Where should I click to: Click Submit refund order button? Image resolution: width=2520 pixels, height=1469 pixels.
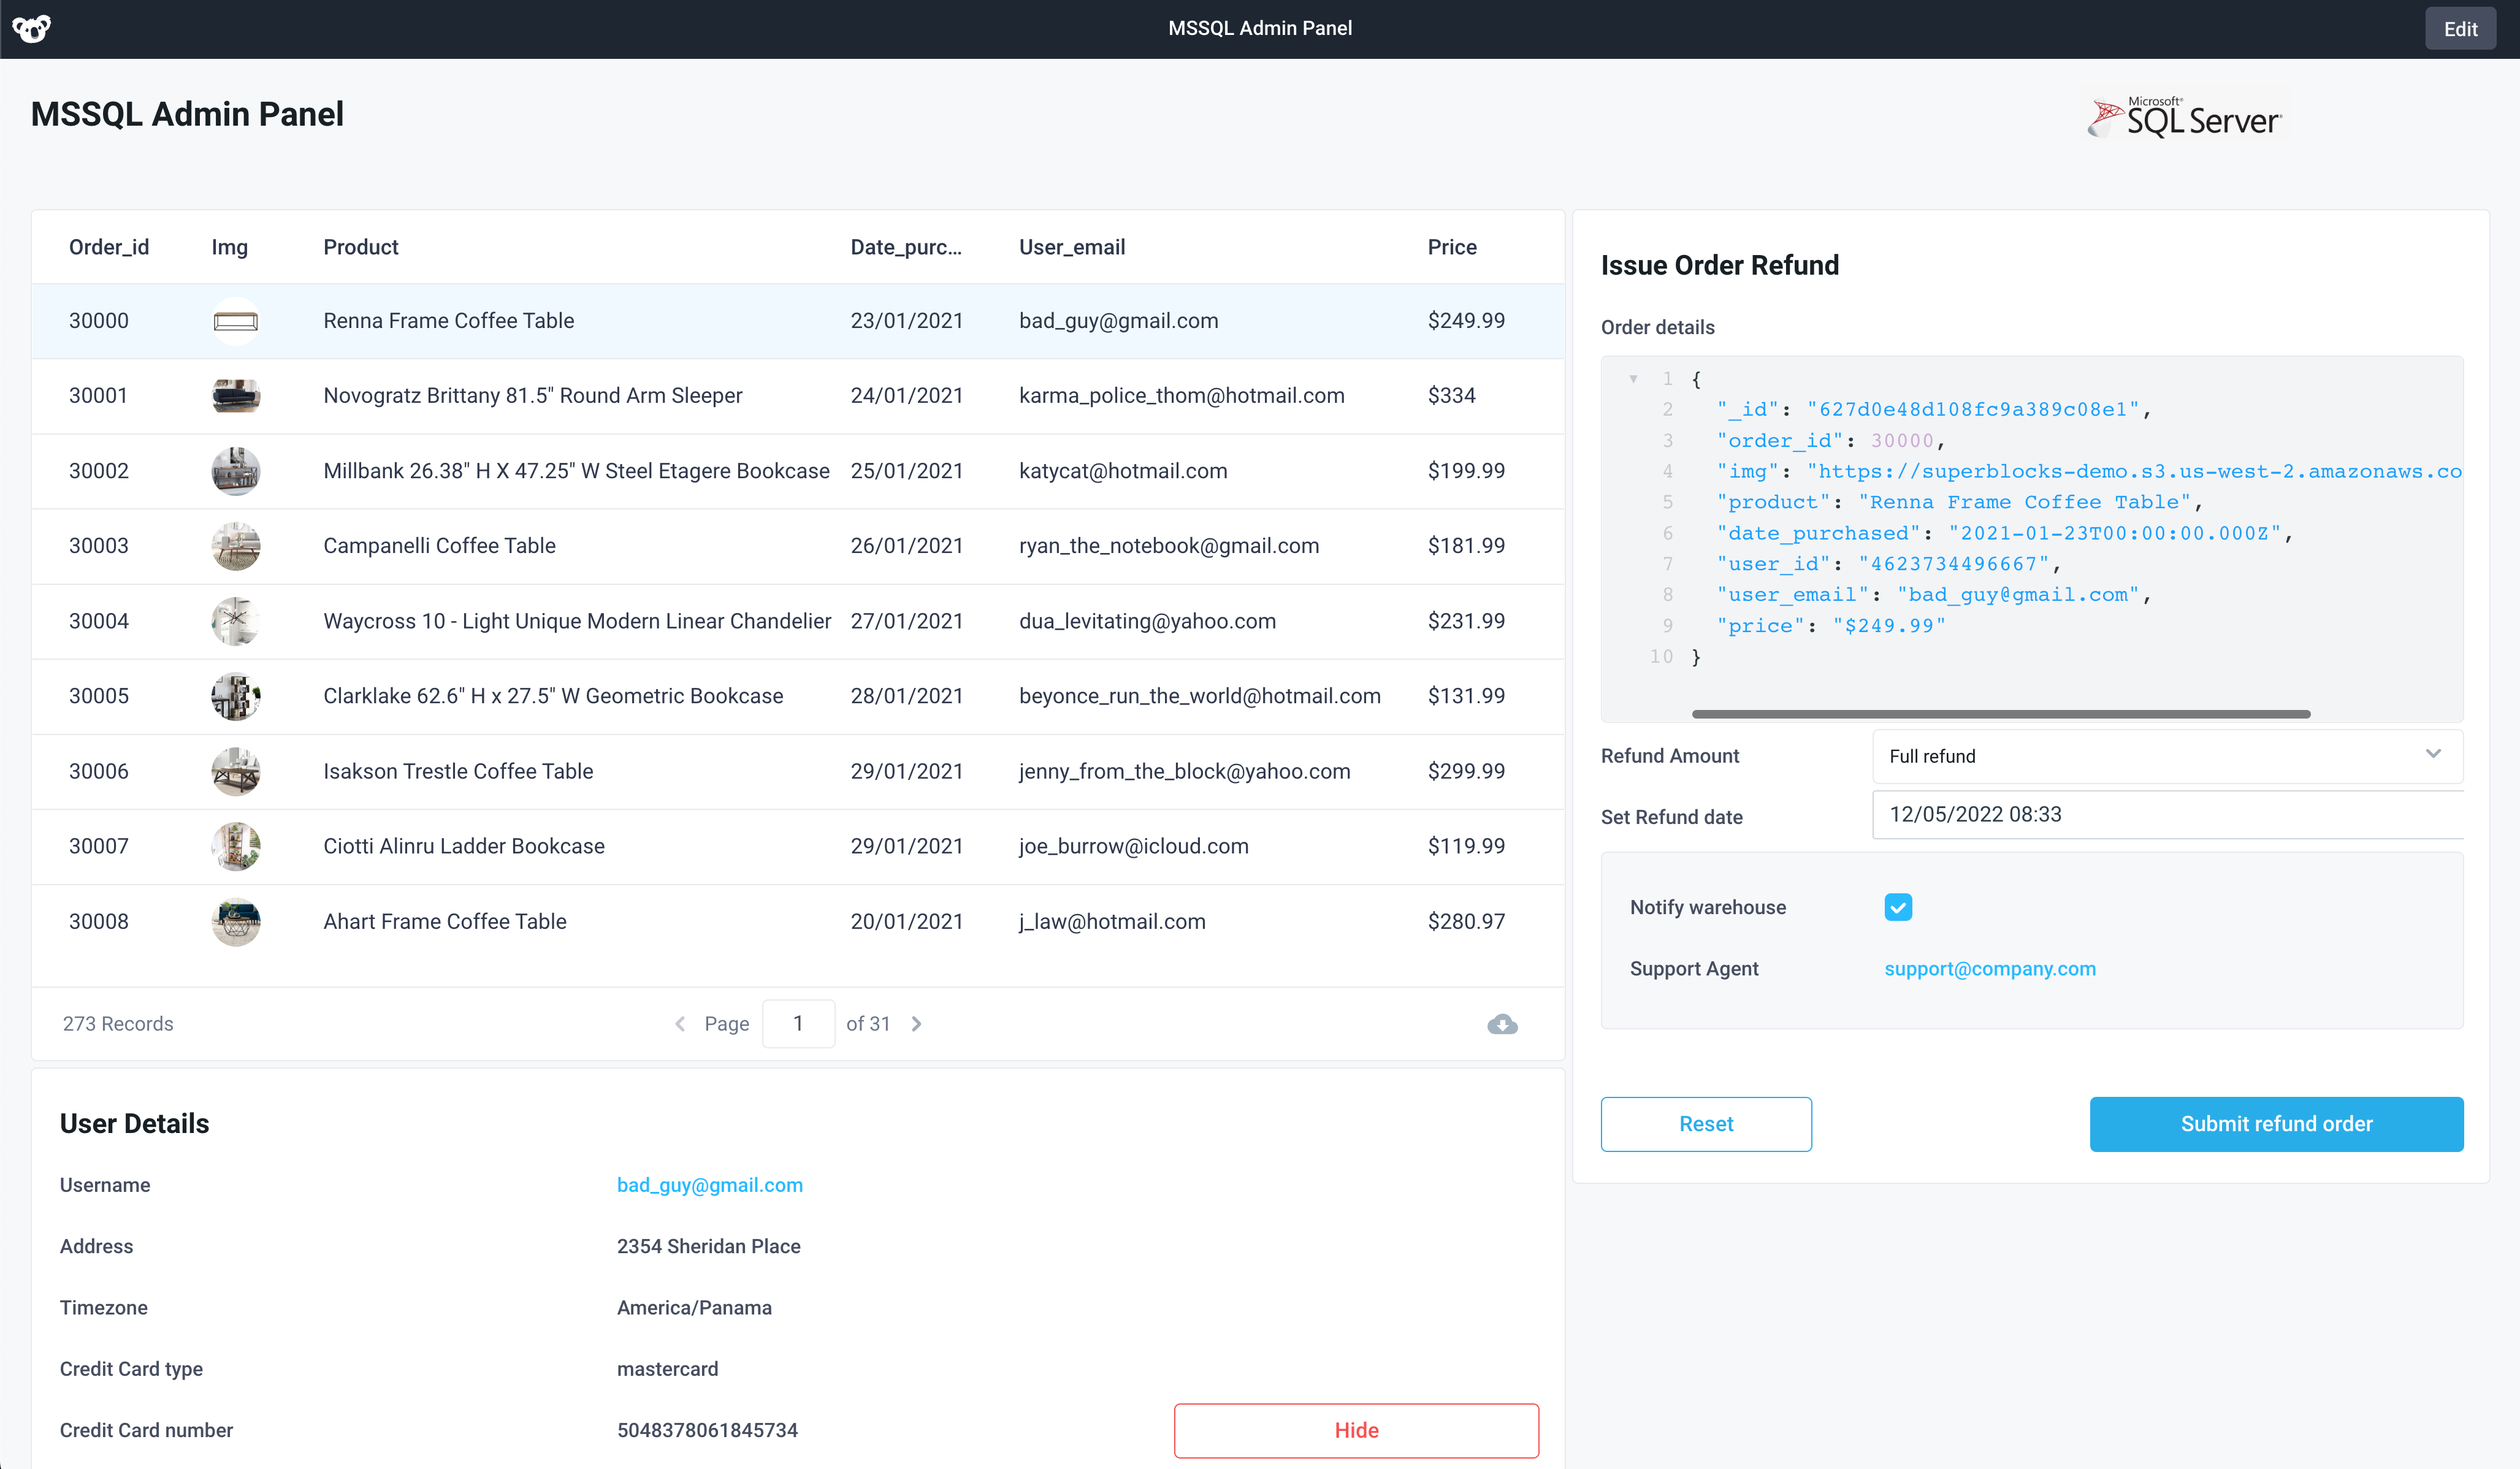[2276, 1124]
